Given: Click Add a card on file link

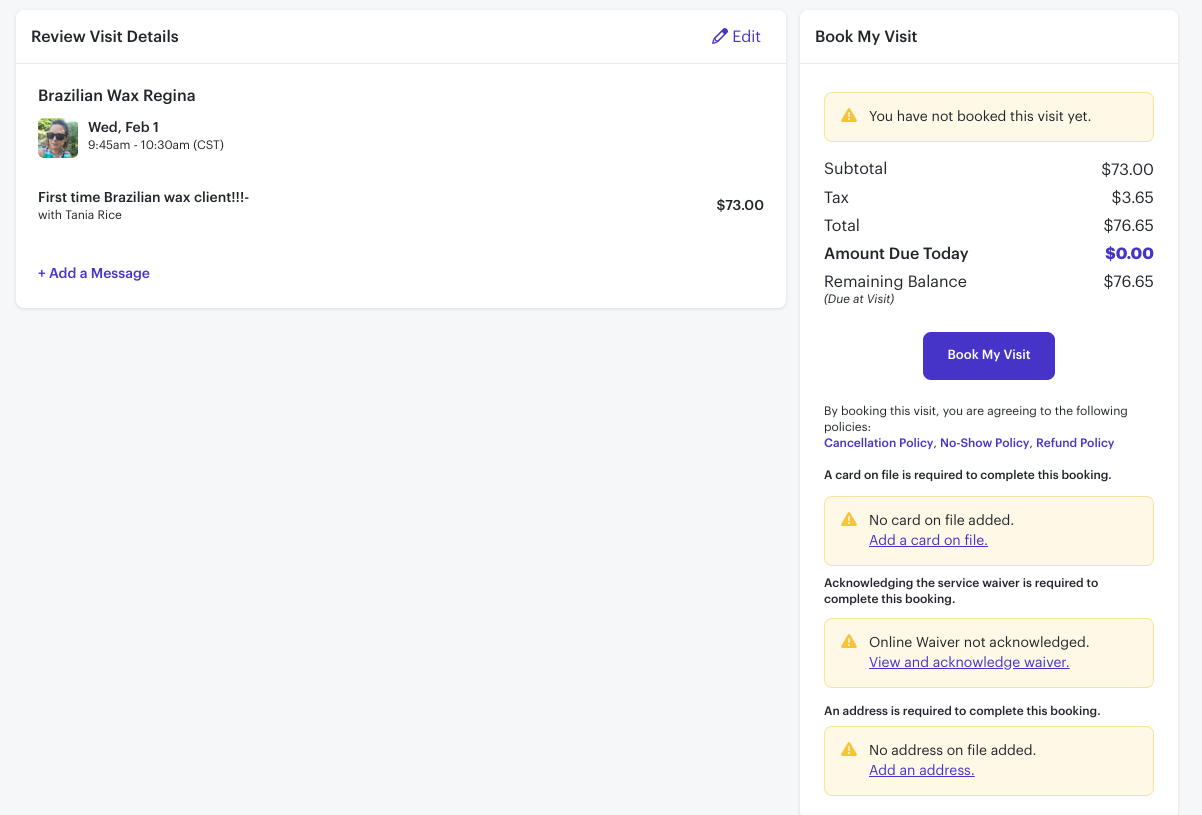Looking at the screenshot, I should [x=928, y=540].
